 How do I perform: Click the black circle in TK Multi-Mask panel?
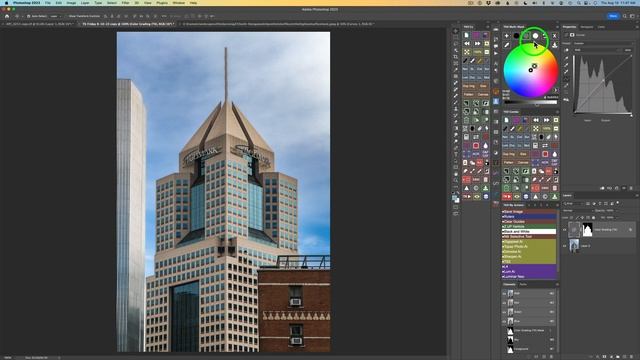coord(516,36)
